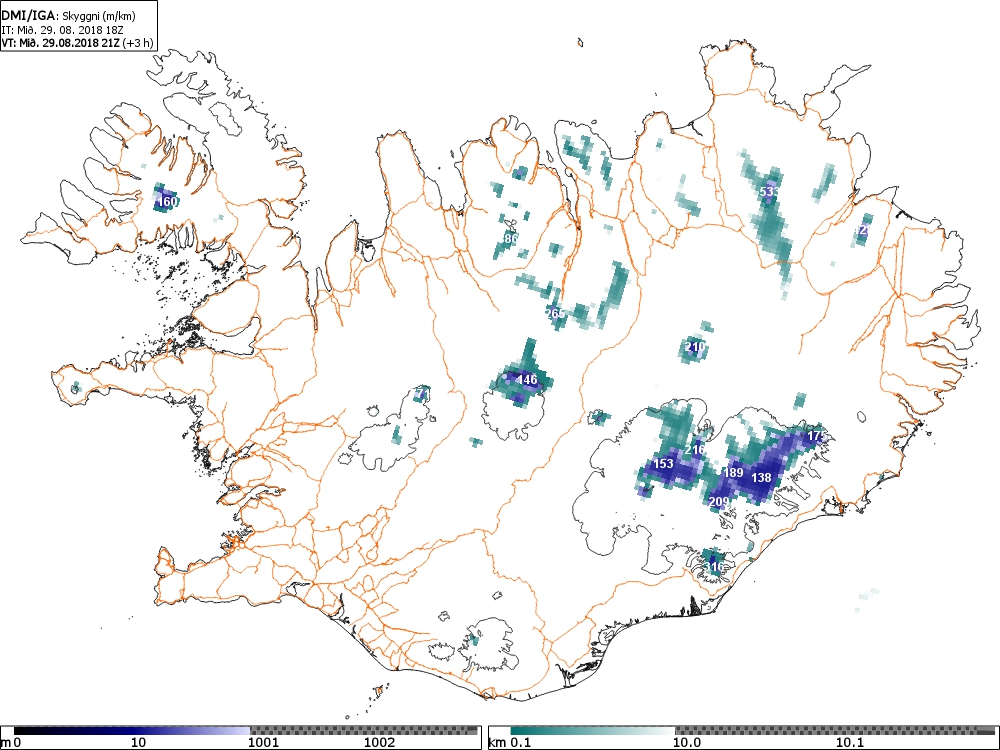Click the visibility value 146 in central Iceland
This screenshot has width=1000, height=750.
[x=527, y=379]
